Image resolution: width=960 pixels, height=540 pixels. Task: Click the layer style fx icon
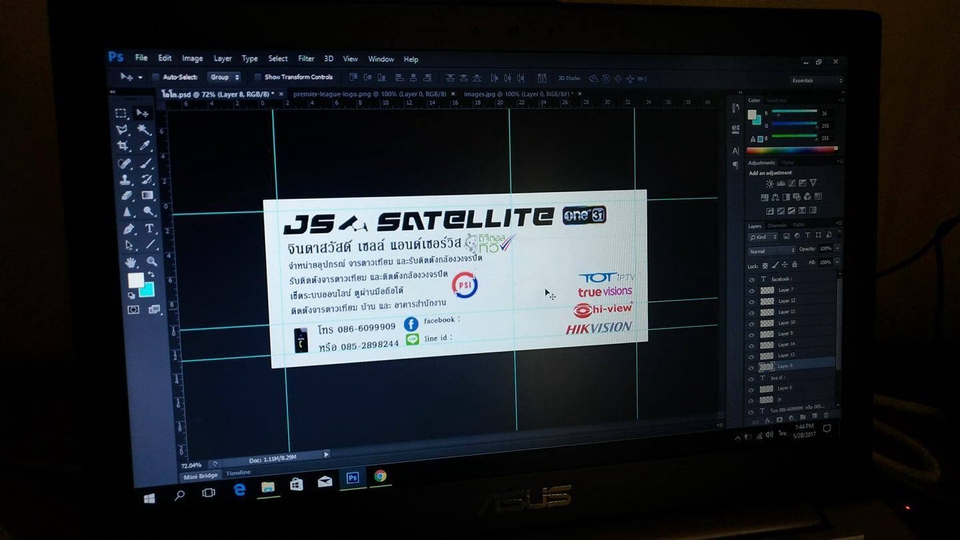click(x=768, y=421)
